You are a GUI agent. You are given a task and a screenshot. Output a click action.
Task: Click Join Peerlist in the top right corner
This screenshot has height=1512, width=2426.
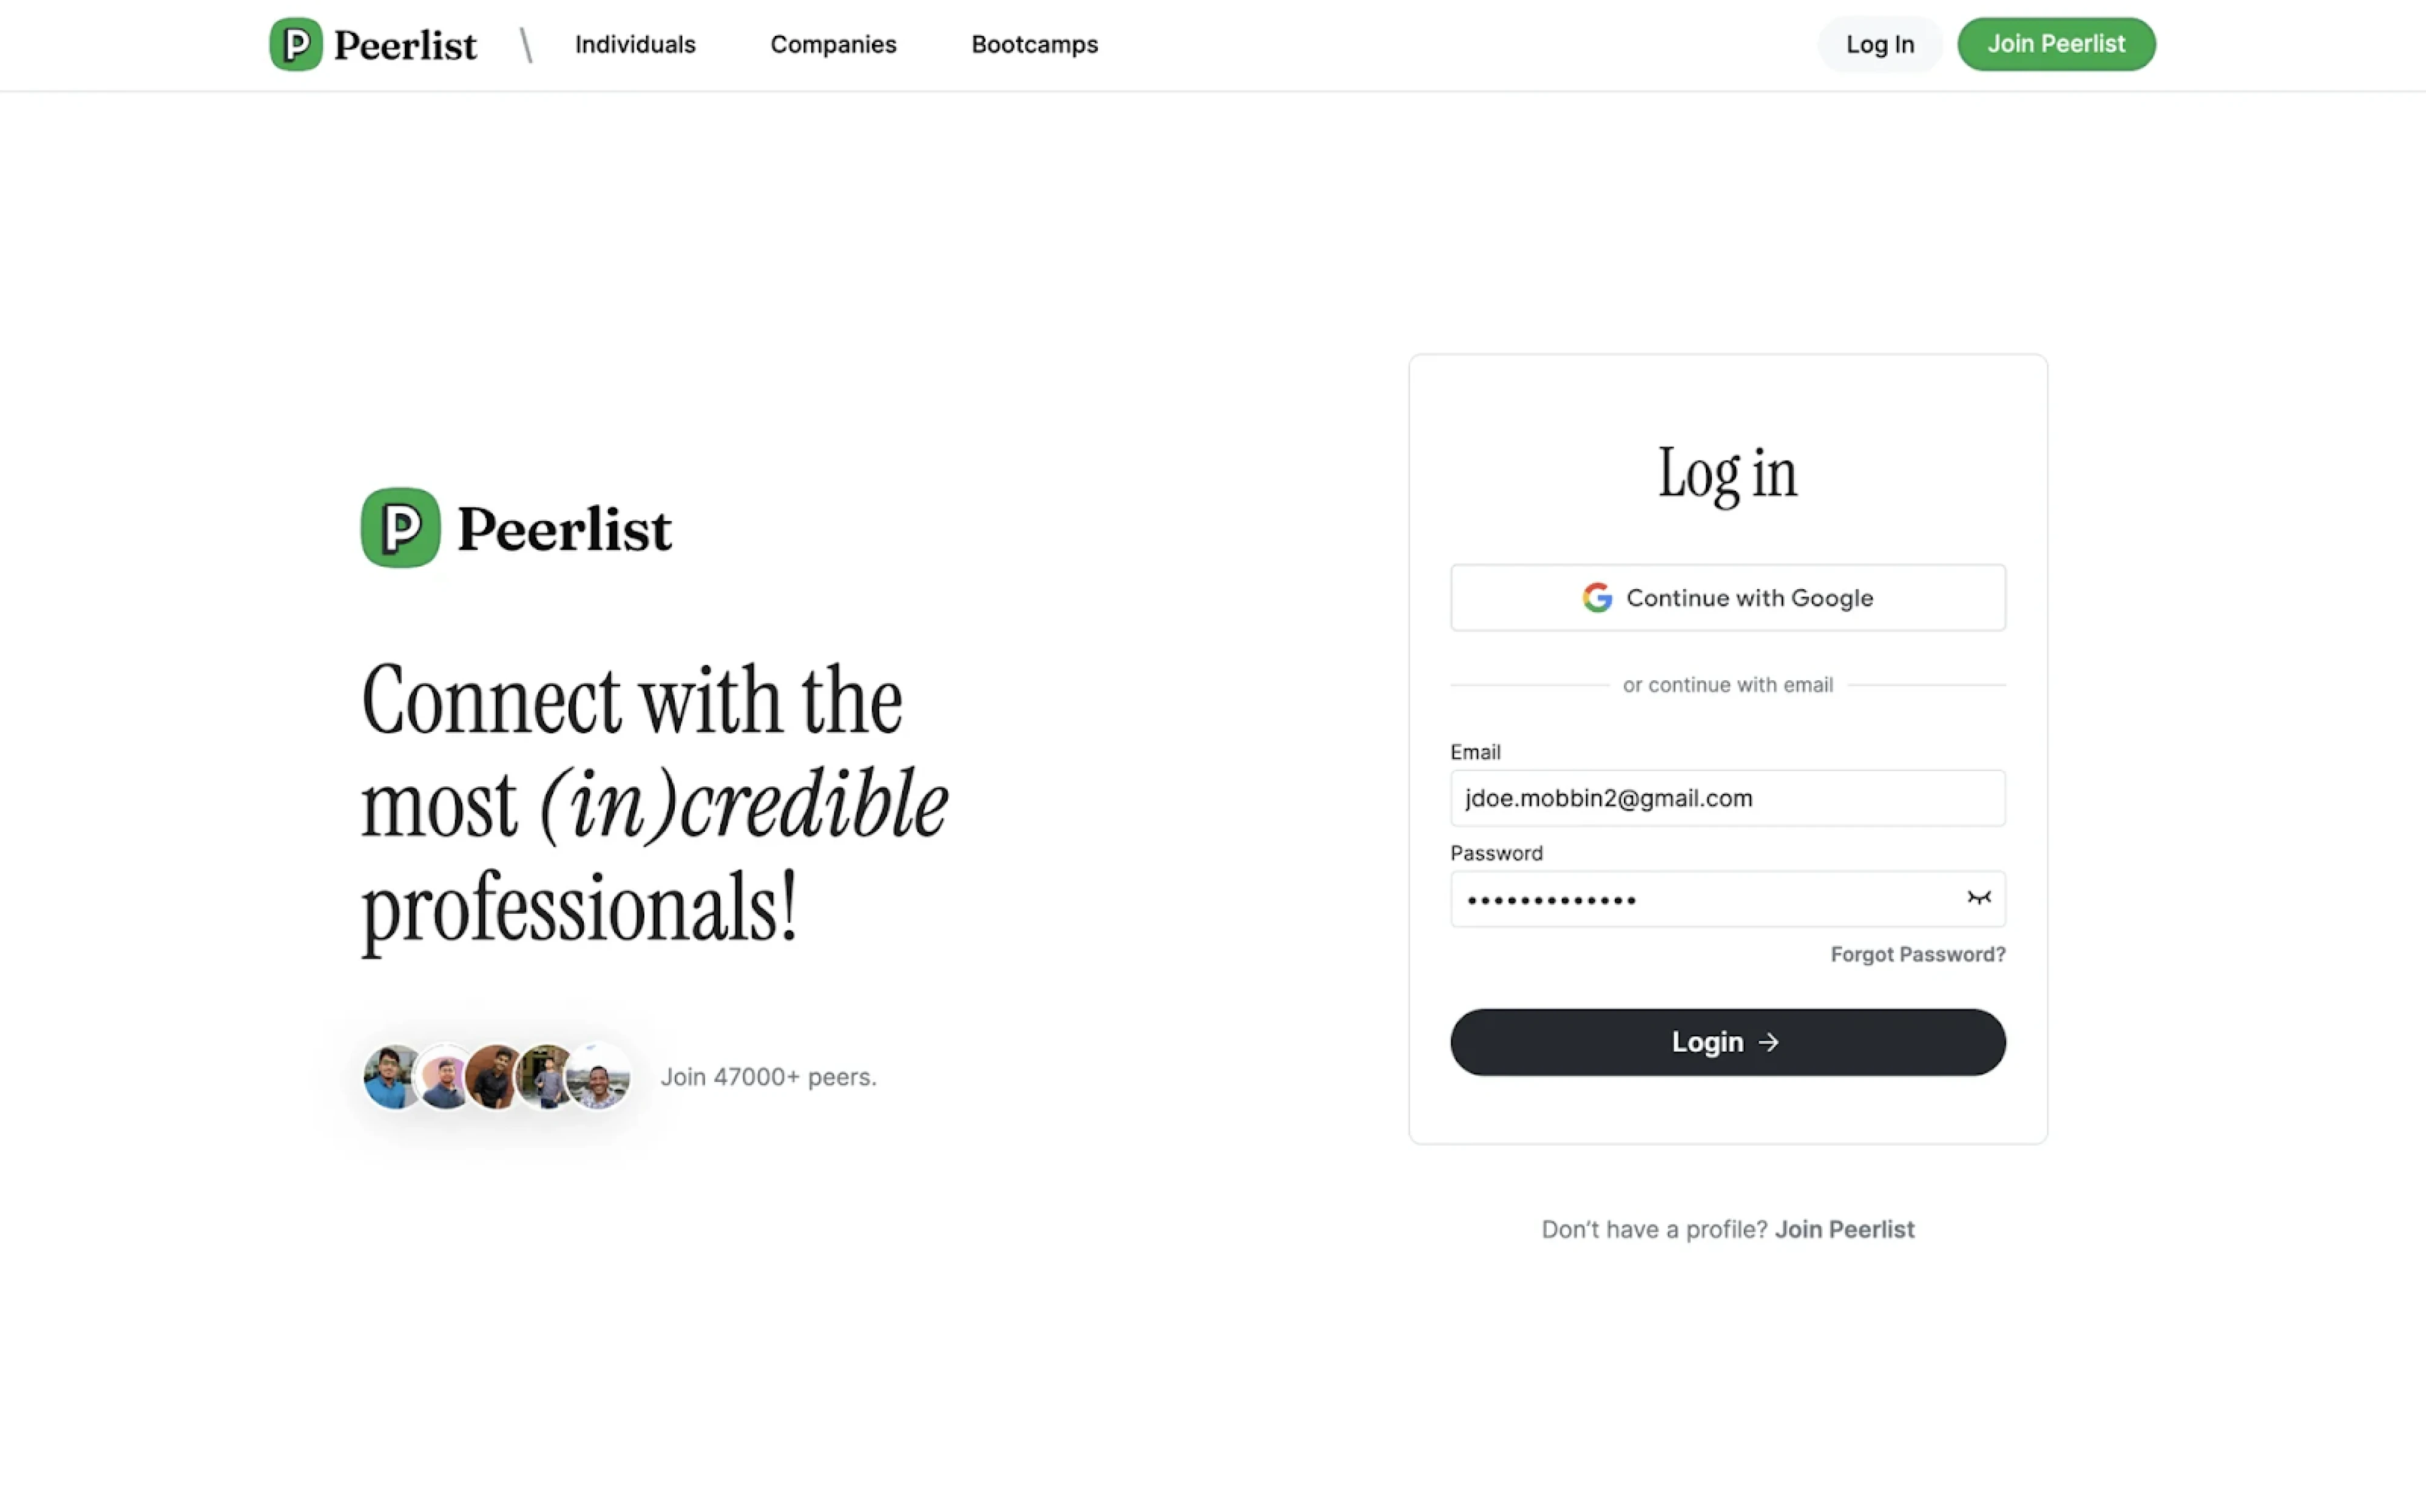(x=2056, y=44)
